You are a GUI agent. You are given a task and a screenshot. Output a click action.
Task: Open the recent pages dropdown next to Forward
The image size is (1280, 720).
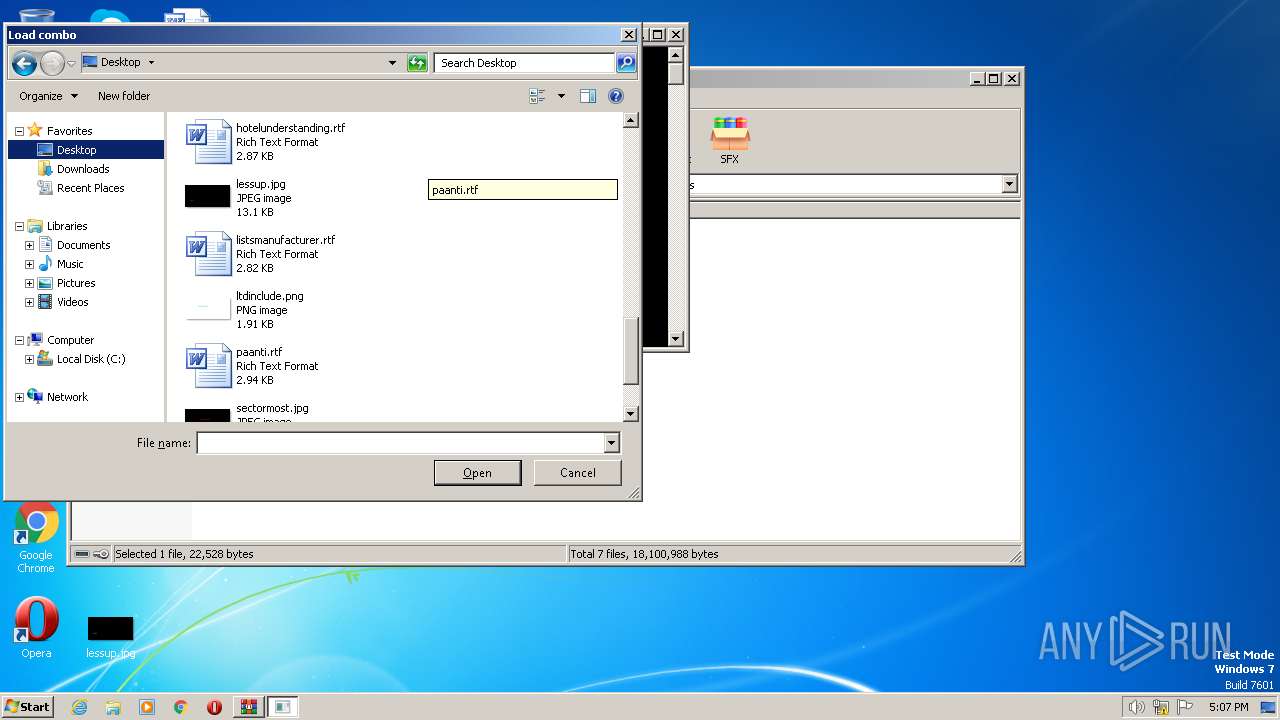(71, 63)
